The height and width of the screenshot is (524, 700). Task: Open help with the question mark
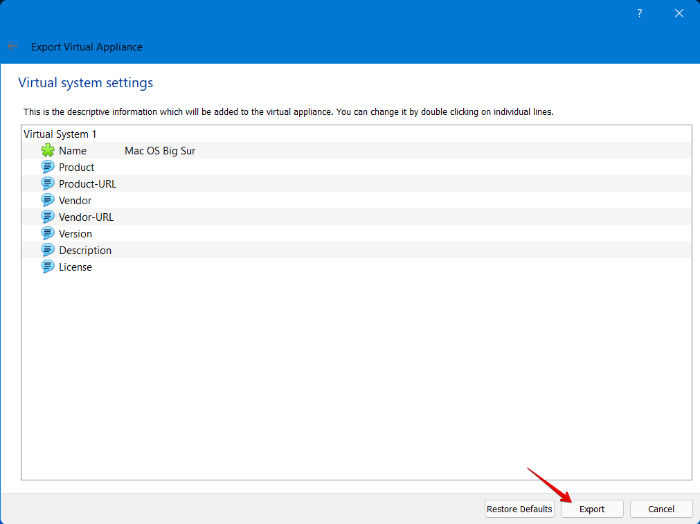coord(639,13)
